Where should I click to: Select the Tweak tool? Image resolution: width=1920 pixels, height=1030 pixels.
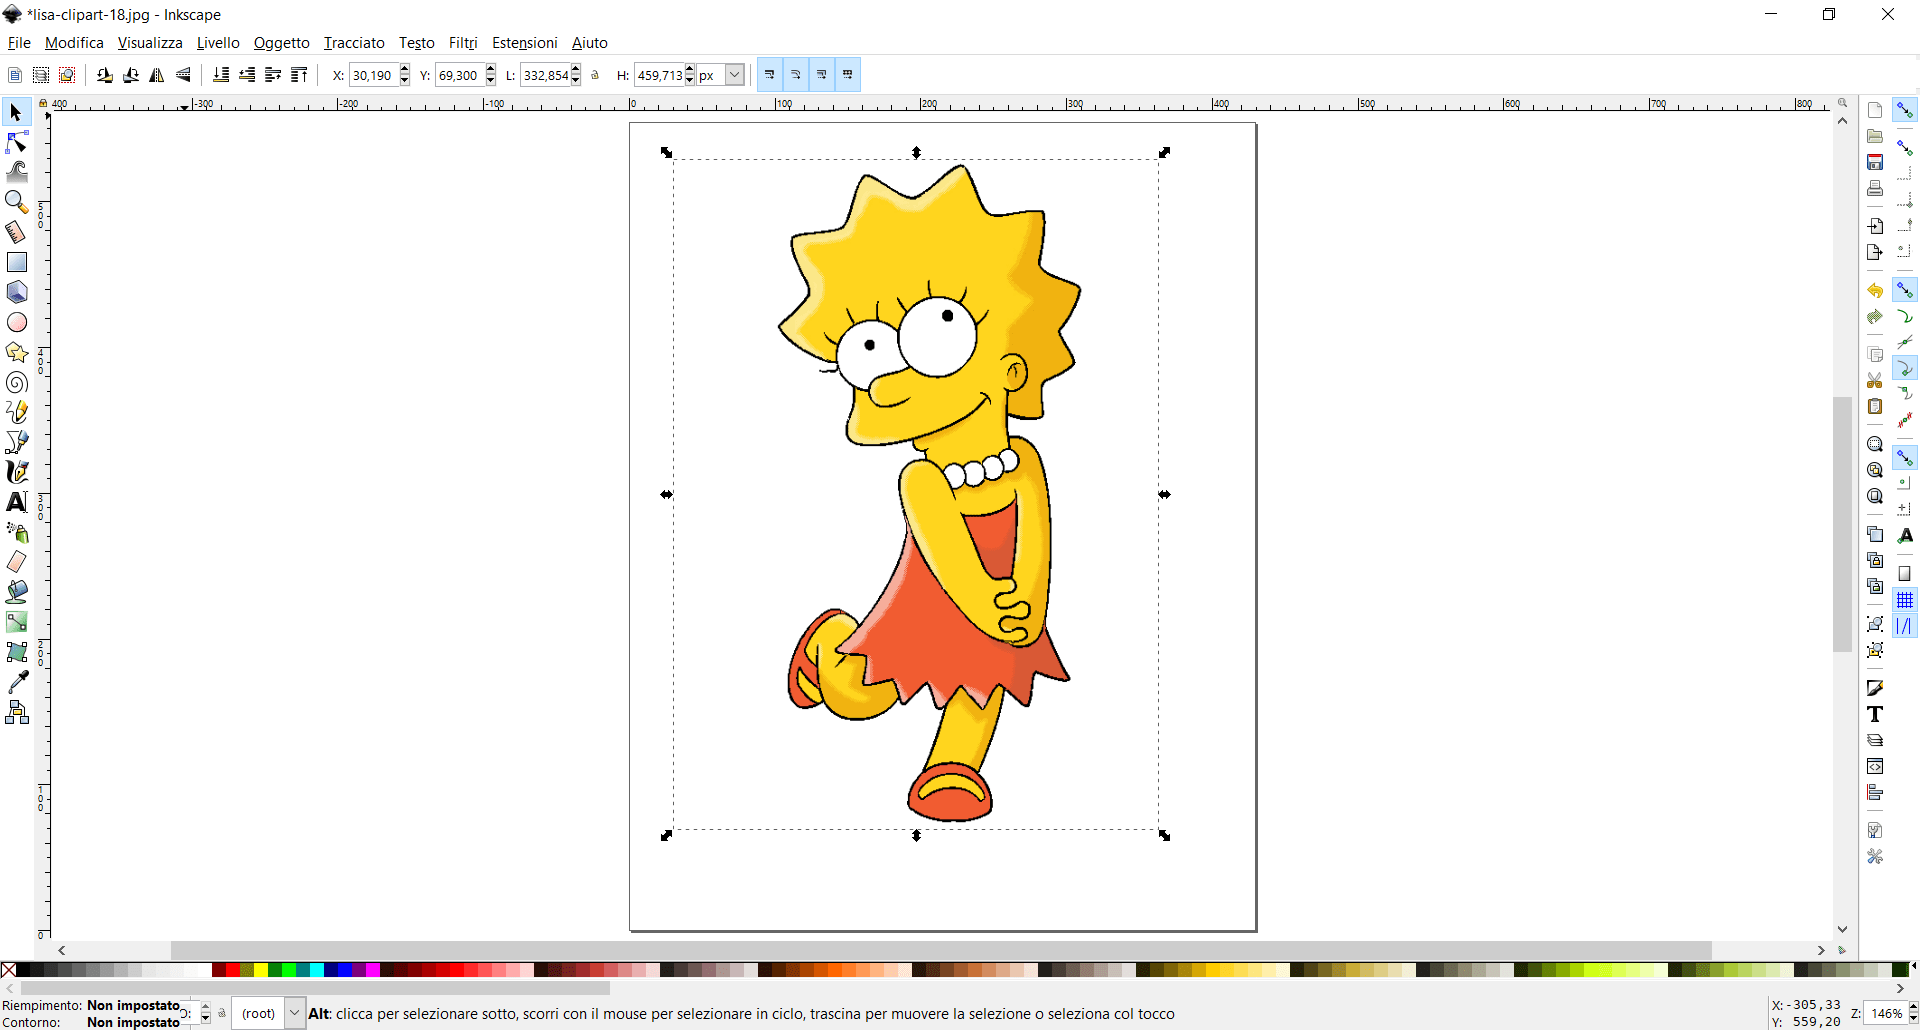click(16, 172)
